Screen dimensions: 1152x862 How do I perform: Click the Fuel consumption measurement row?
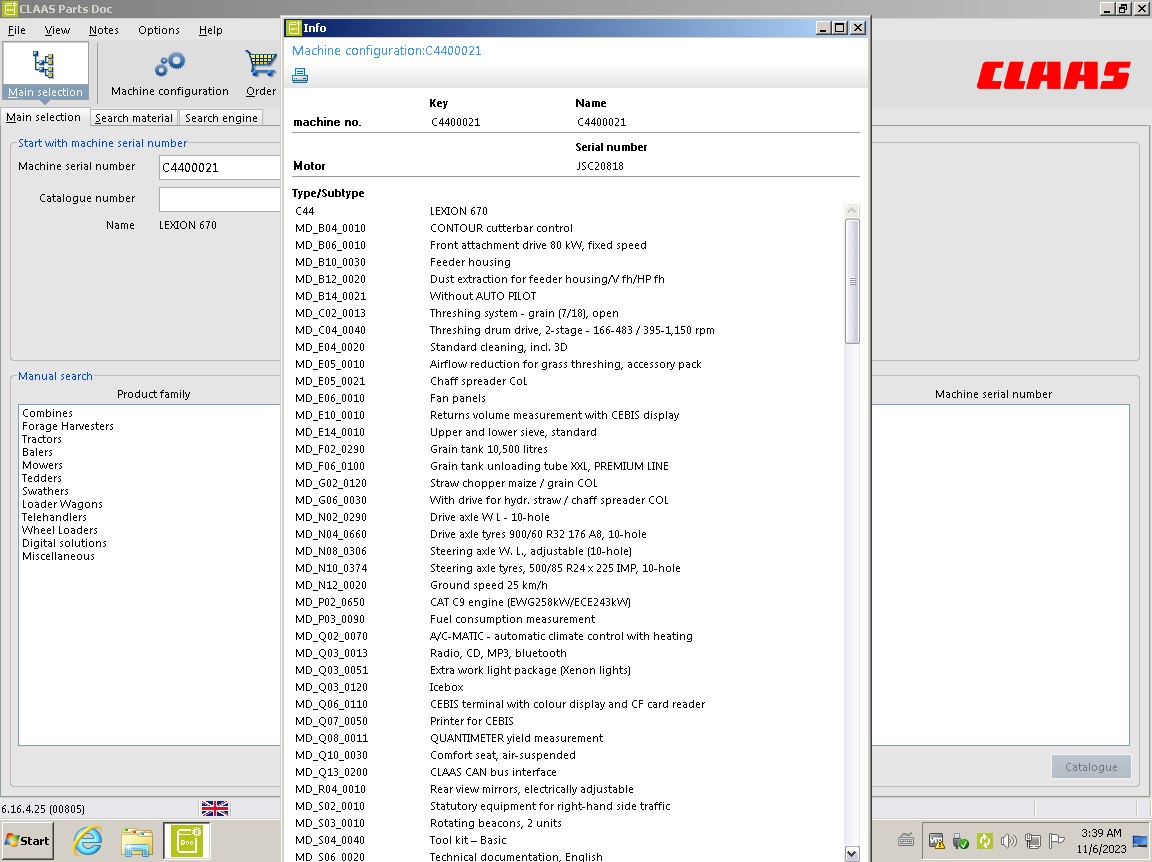click(x=568, y=619)
